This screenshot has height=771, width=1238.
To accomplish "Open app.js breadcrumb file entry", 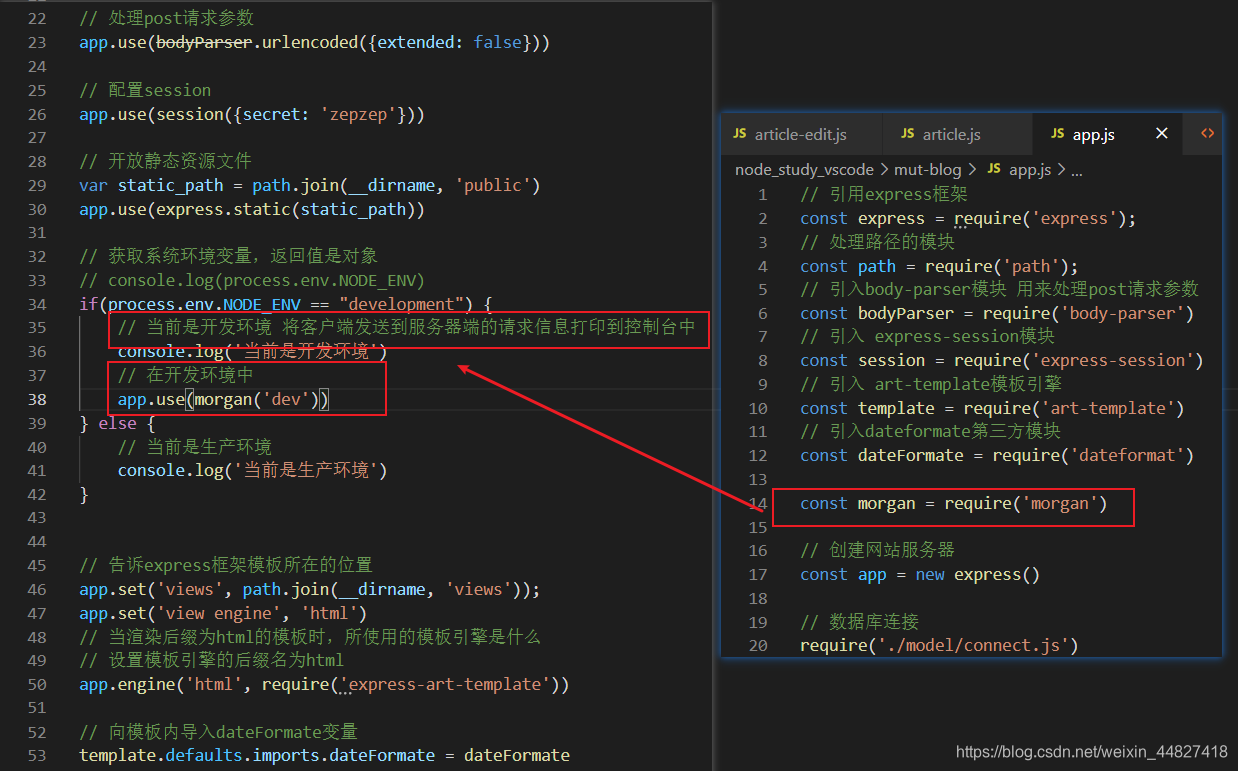I will click(x=1030, y=170).
